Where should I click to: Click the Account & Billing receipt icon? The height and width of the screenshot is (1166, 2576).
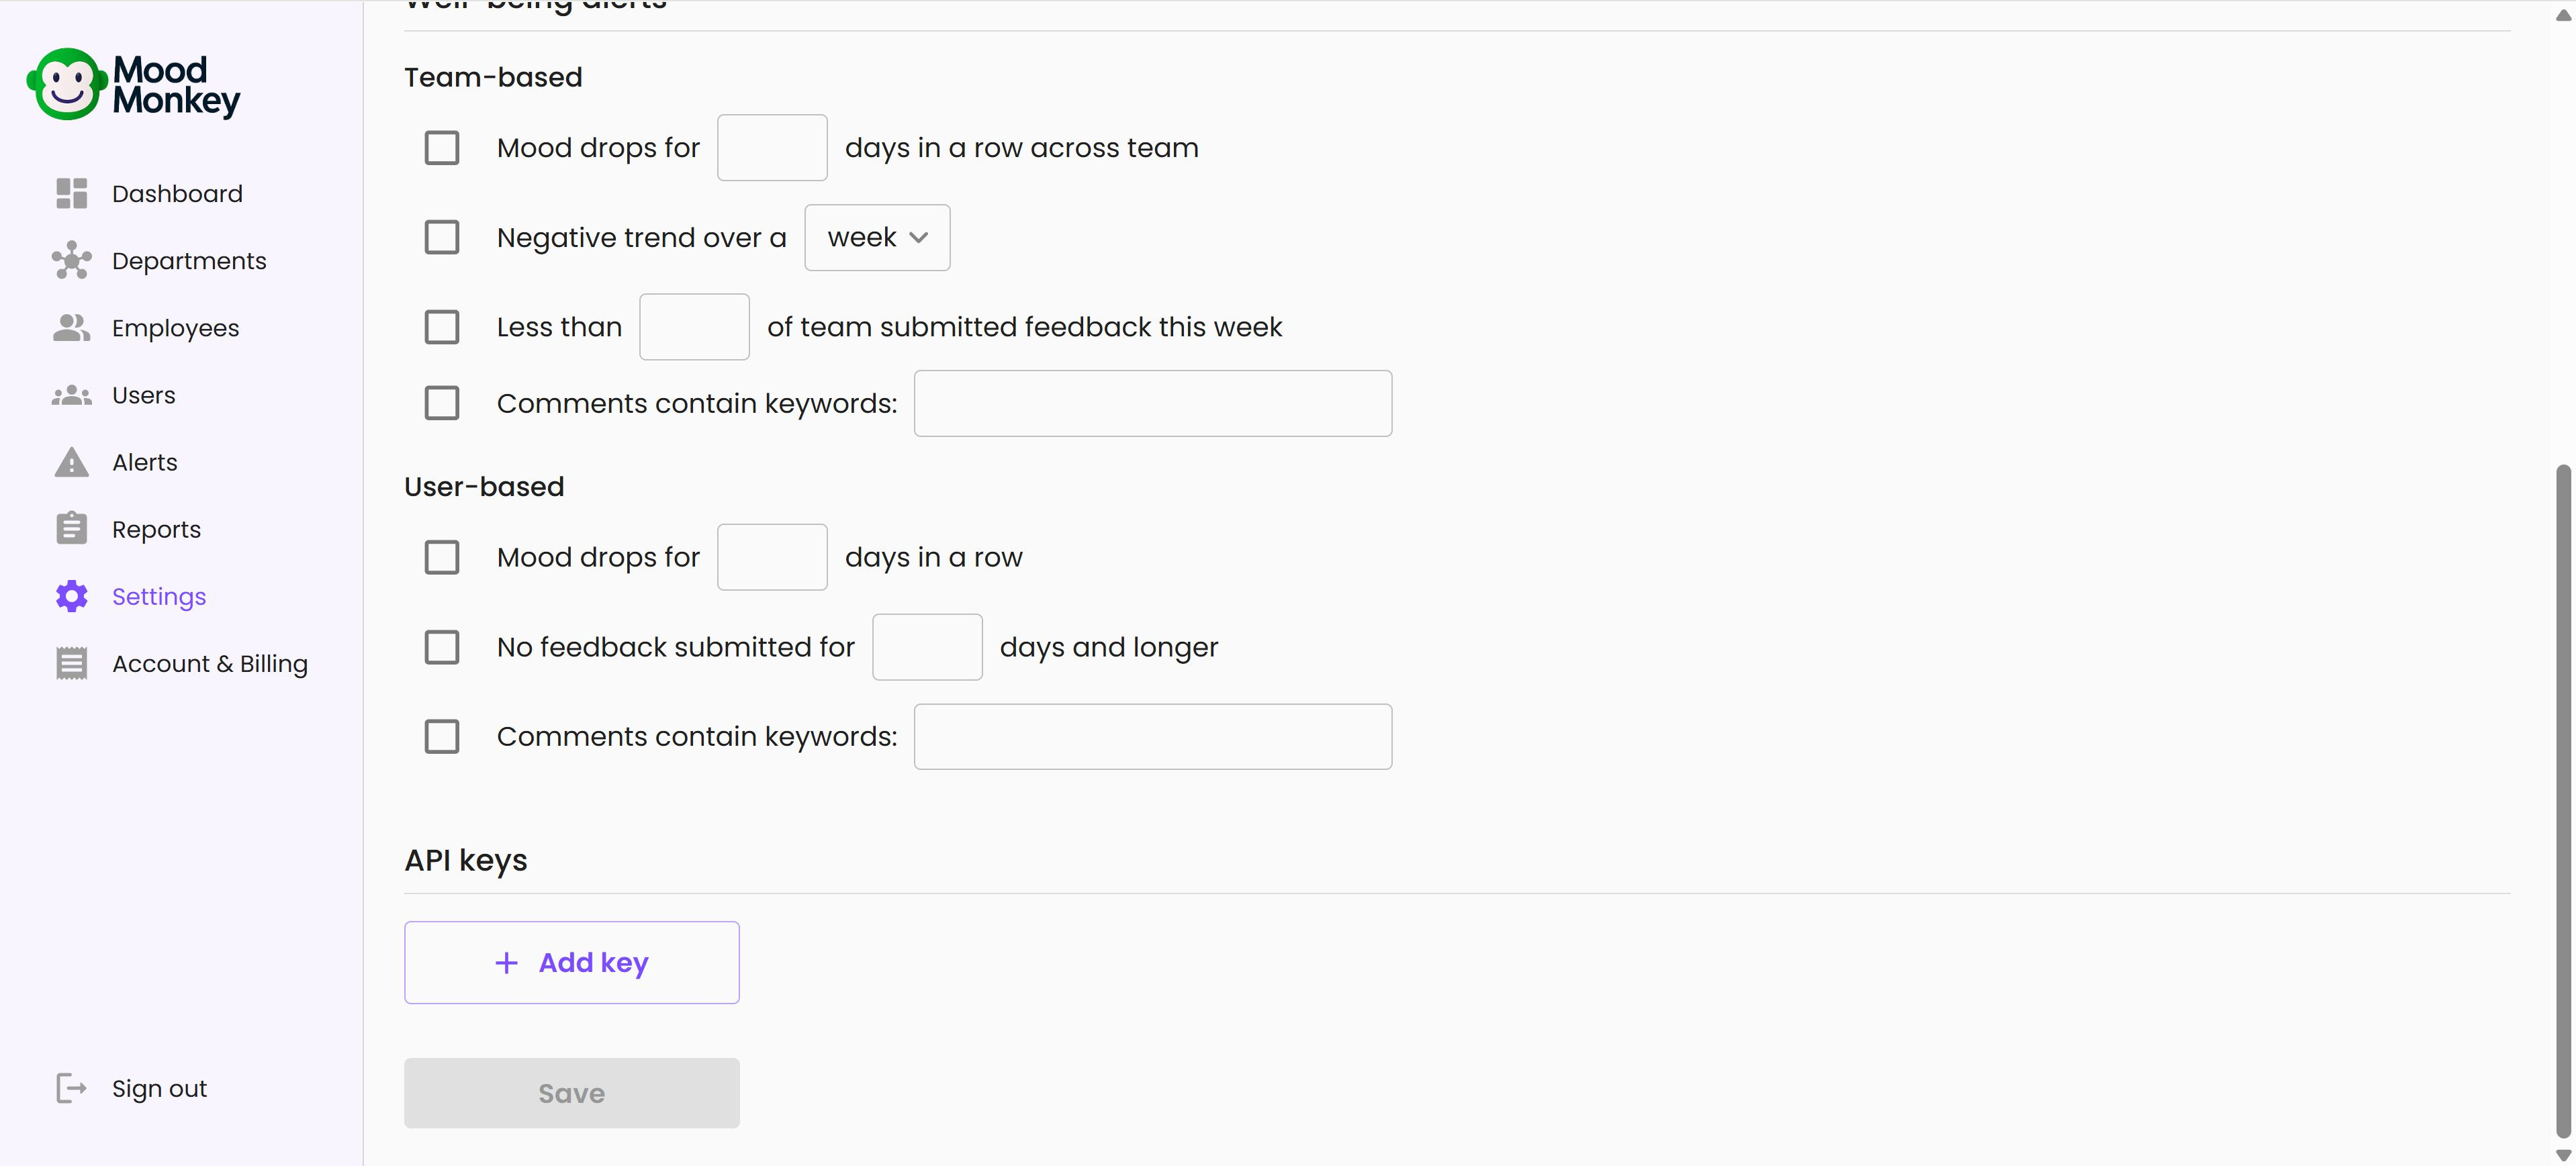(x=71, y=663)
